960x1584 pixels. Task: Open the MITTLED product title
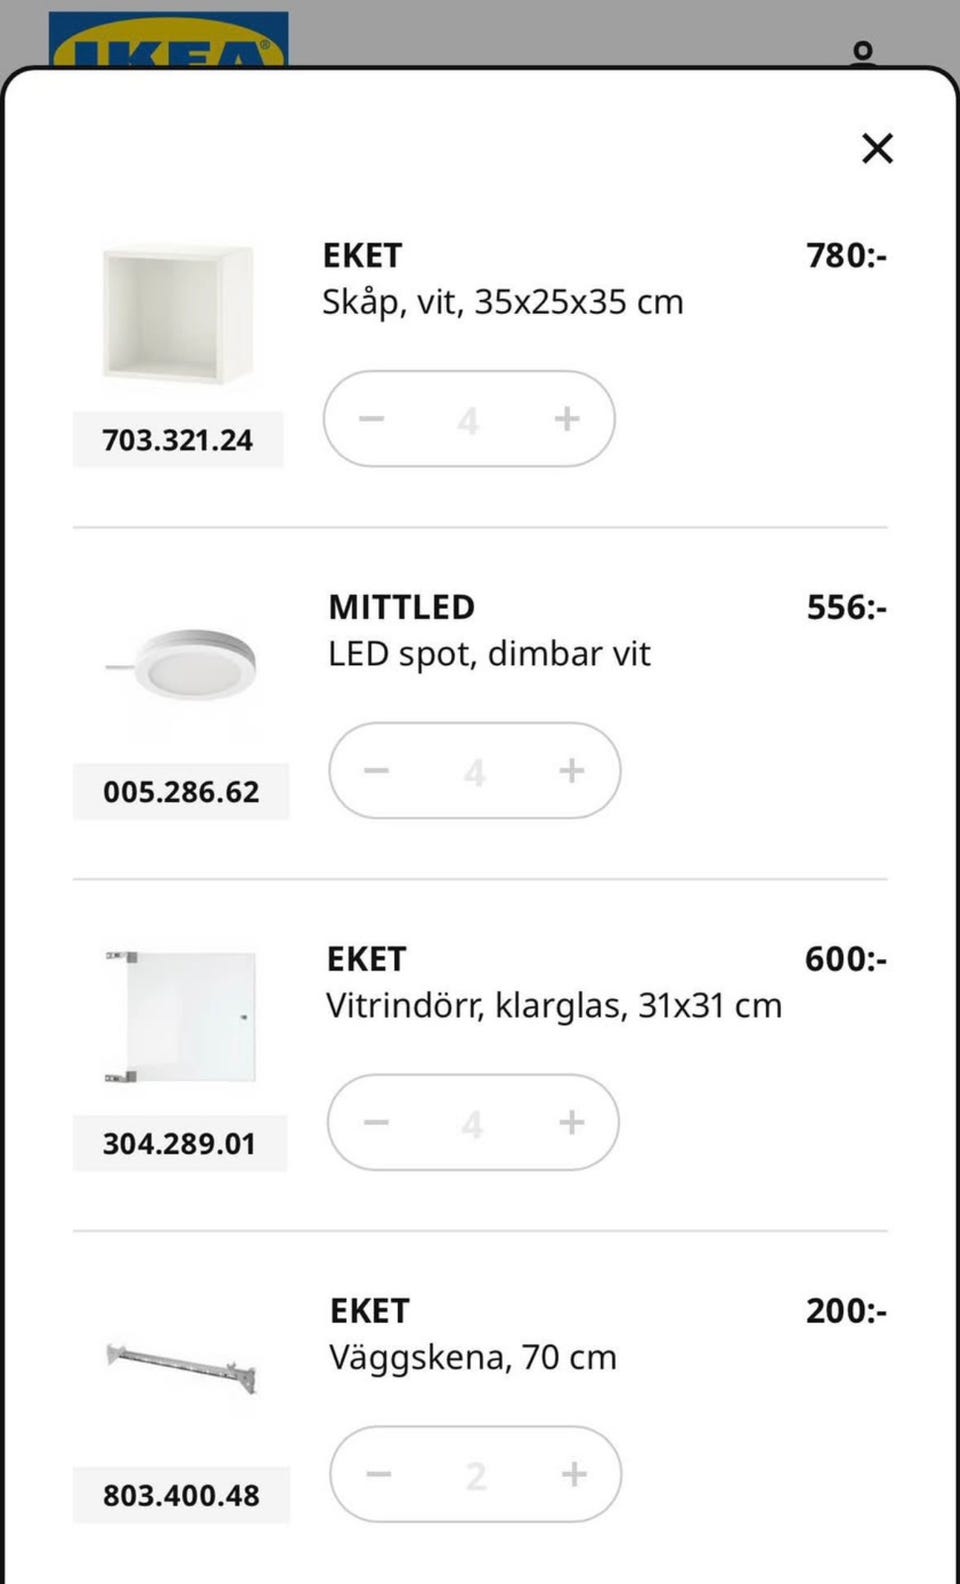click(402, 607)
